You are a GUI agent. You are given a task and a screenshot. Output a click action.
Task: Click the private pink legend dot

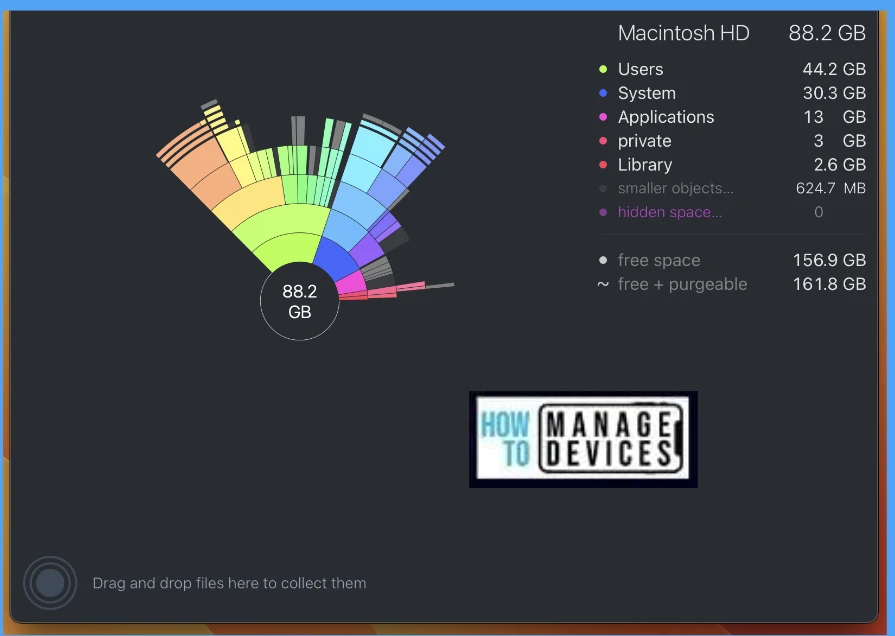603,140
